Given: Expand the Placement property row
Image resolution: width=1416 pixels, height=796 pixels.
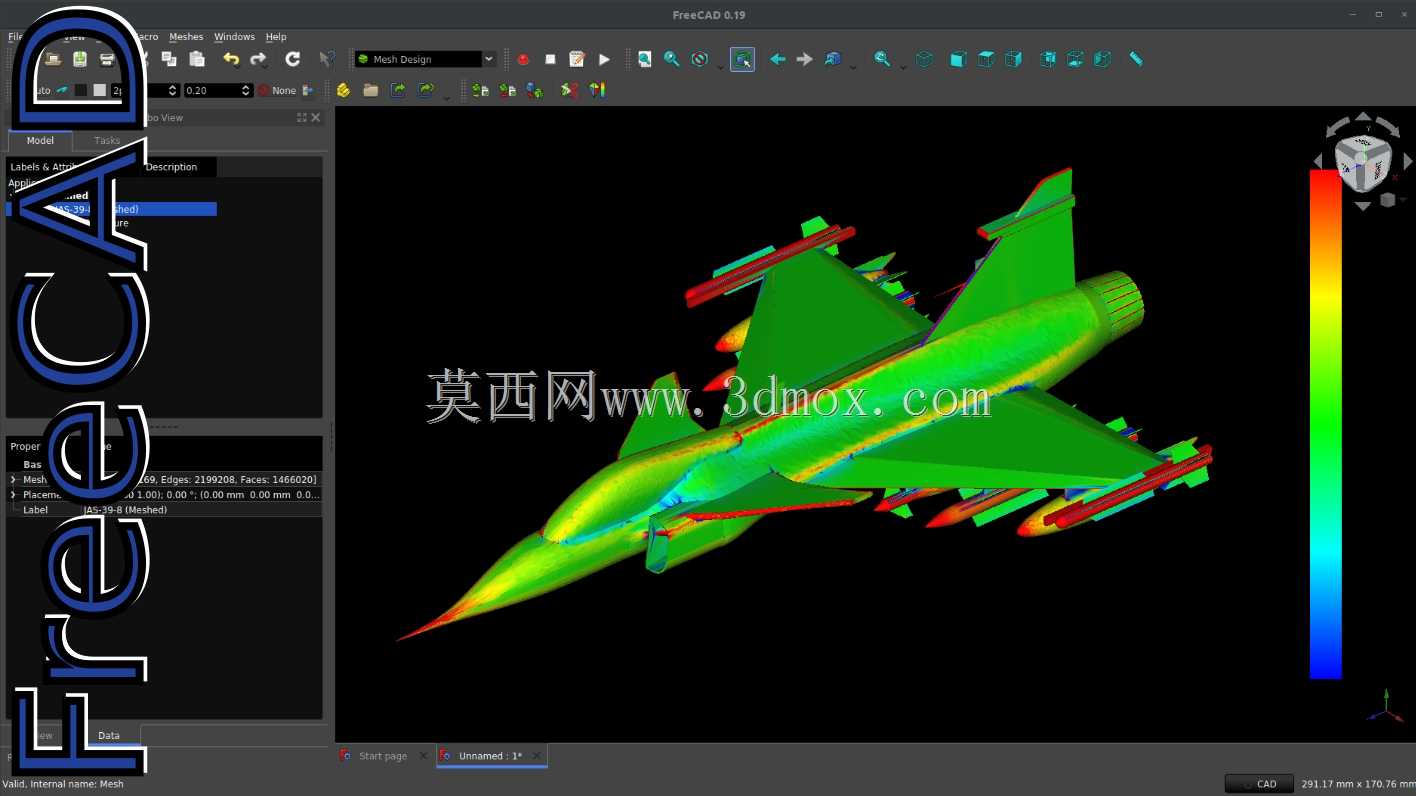Looking at the screenshot, I should click(13, 495).
